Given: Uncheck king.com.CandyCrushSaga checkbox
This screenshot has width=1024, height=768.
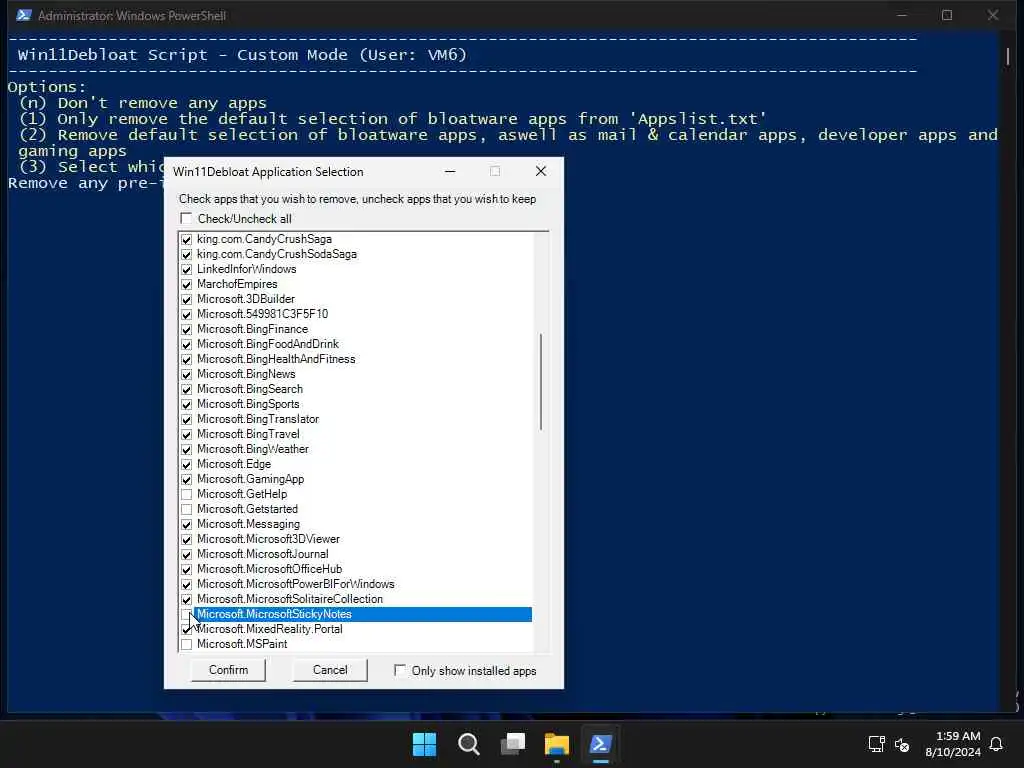Looking at the screenshot, I should point(186,240).
